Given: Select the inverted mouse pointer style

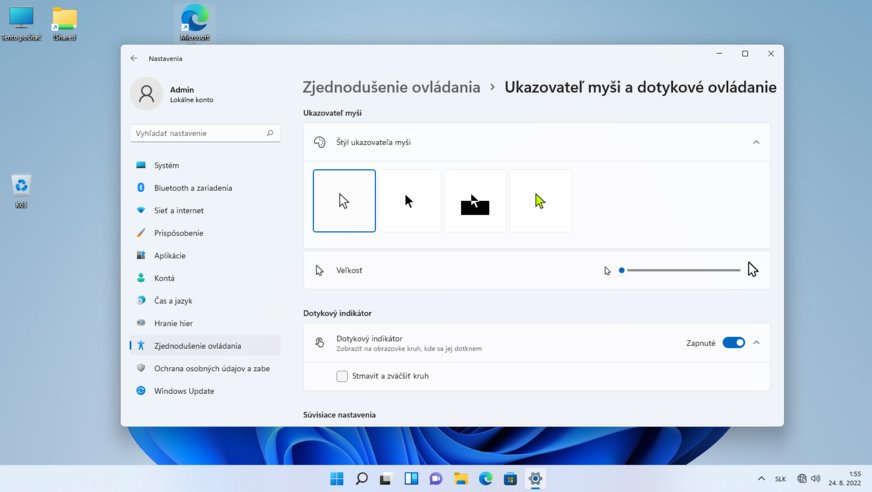Looking at the screenshot, I should click(475, 201).
